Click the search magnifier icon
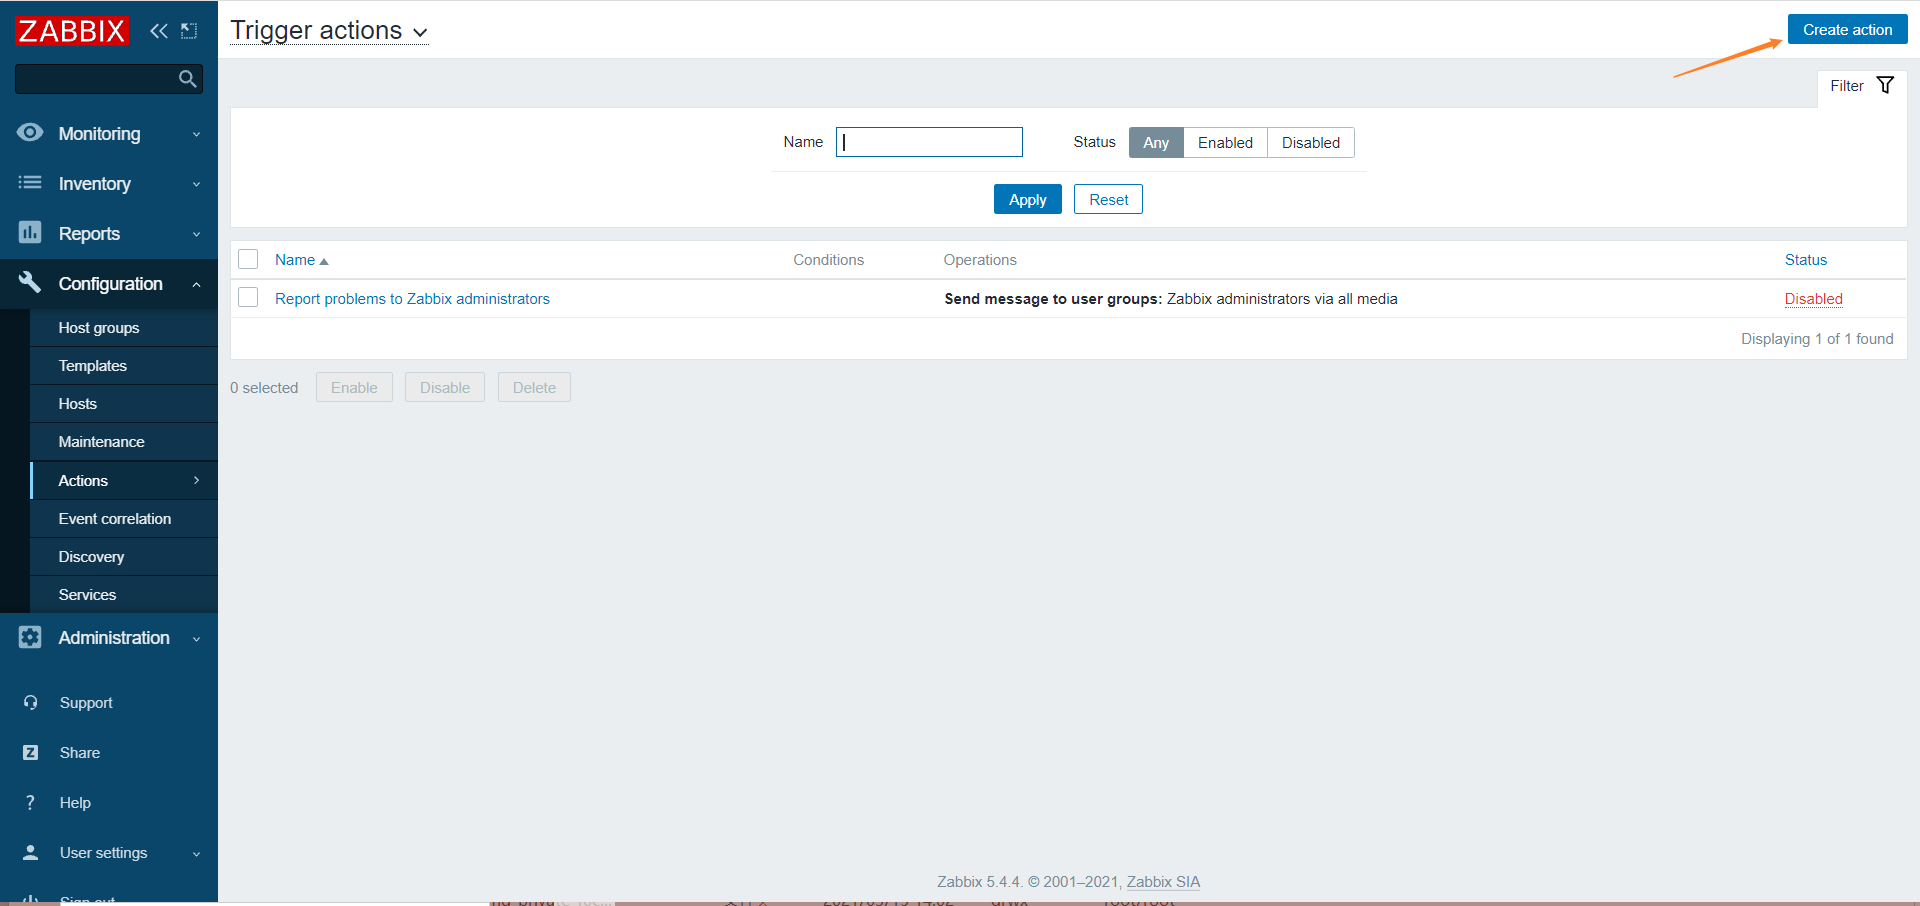Image resolution: width=1920 pixels, height=906 pixels. tap(187, 79)
